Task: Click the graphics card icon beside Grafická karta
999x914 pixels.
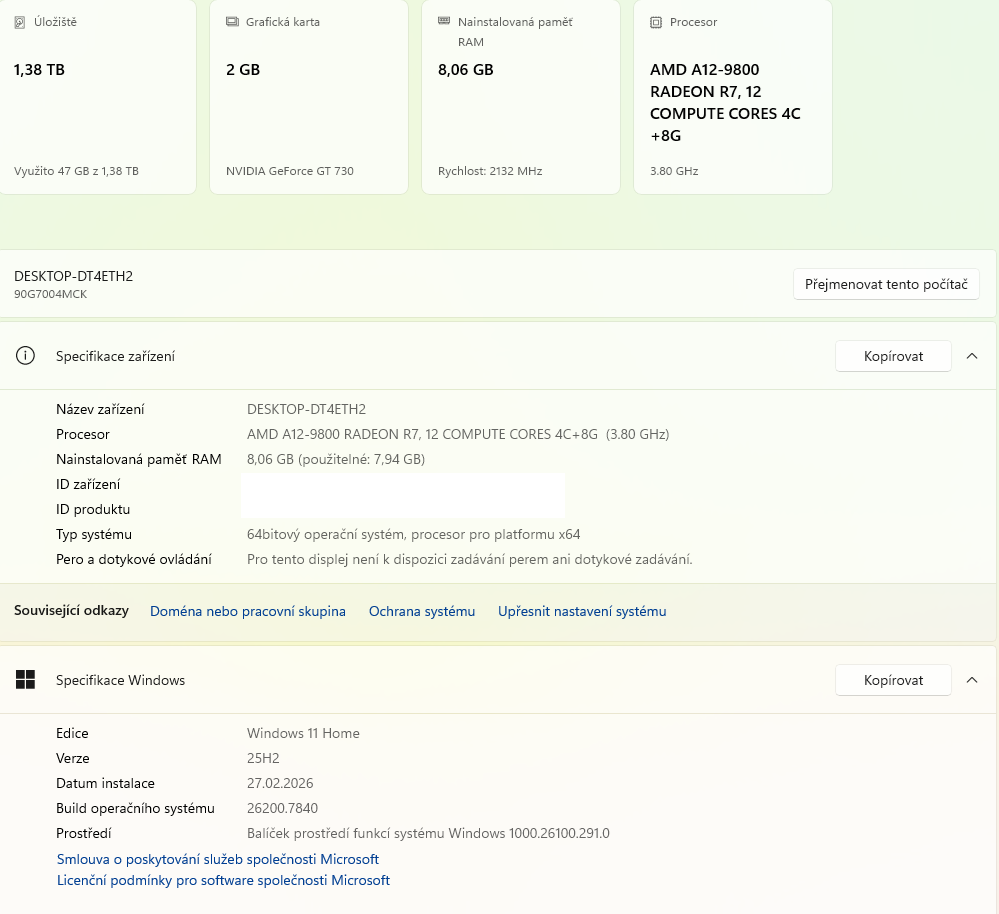Action: coord(232,22)
